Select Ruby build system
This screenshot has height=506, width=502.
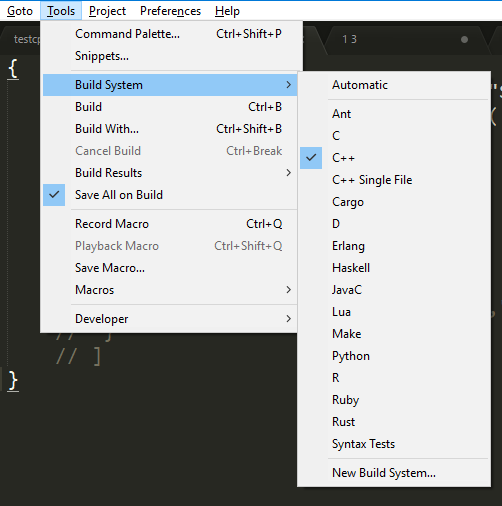click(x=394, y=400)
